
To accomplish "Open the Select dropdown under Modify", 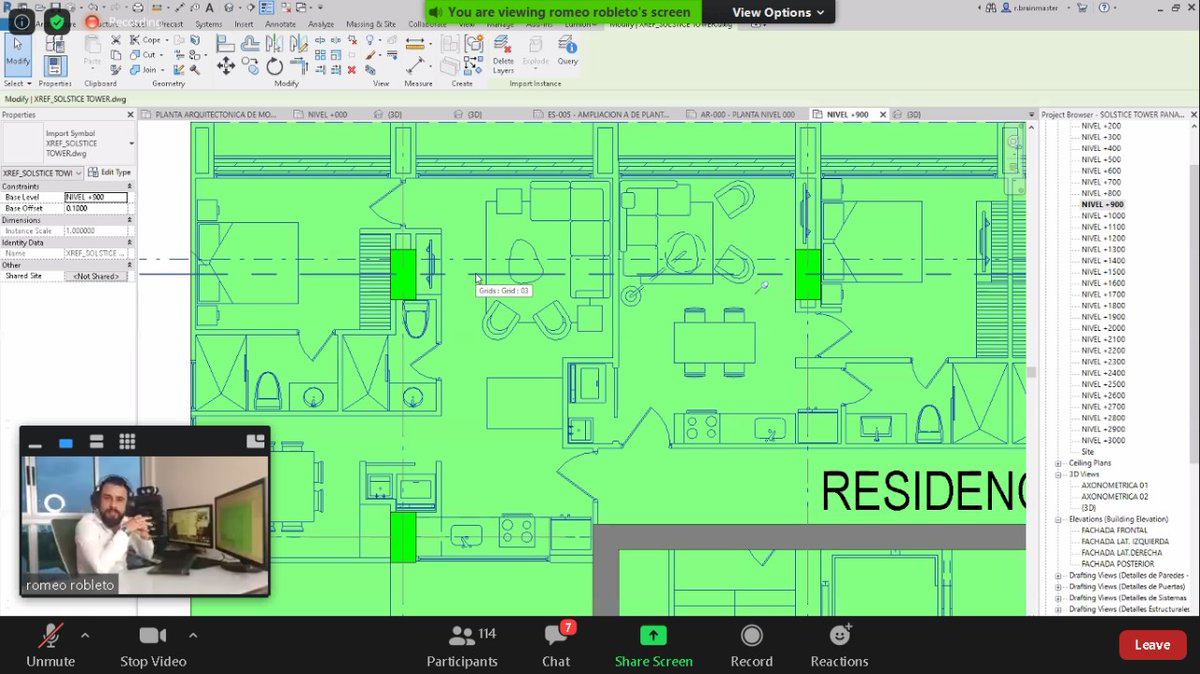I will click(x=17, y=84).
